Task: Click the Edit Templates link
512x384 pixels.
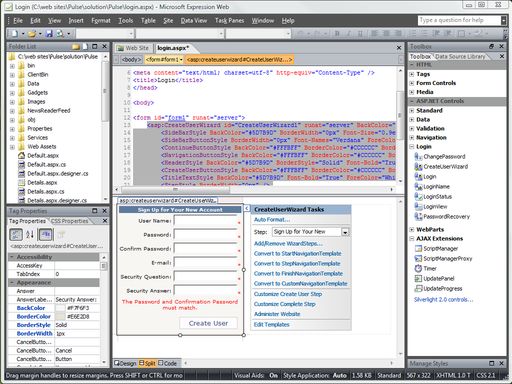Action: (271, 324)
